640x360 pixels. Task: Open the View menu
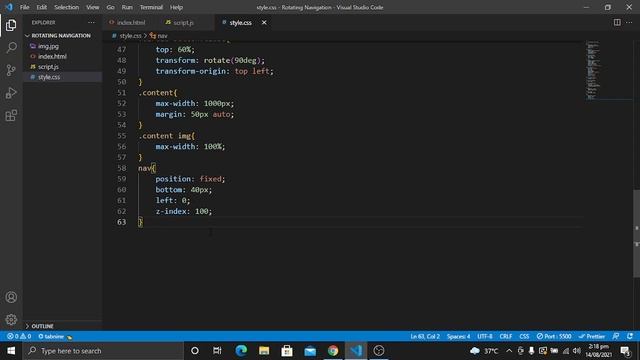tap(93, 7)
